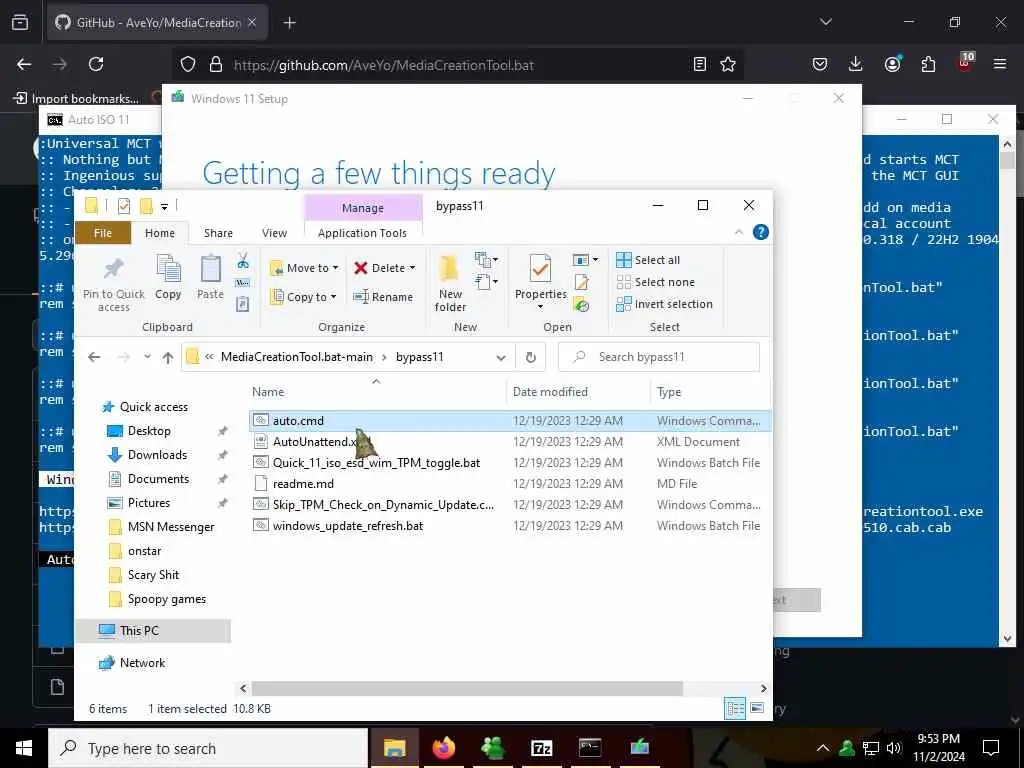Open the New item dropdown in ribbon
Screen dimensions: 1024x768
coord(487,260)
